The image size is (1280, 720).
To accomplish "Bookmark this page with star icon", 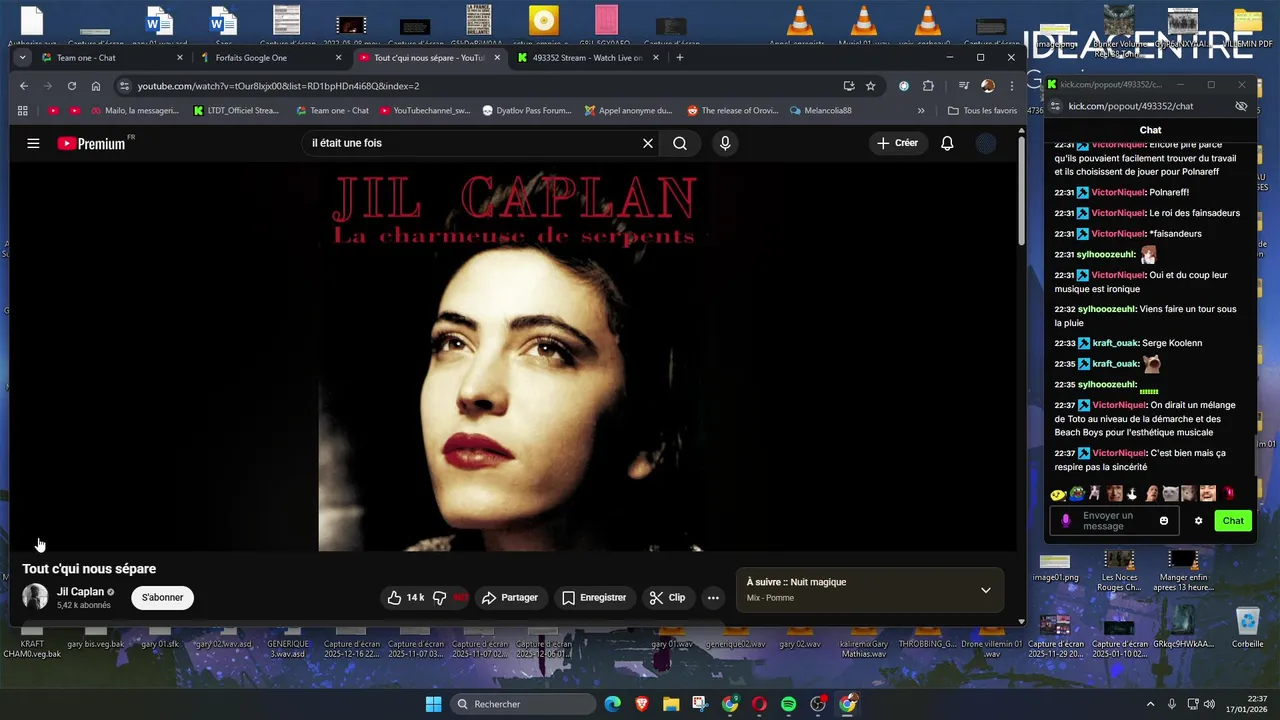I will coord(870,86).
